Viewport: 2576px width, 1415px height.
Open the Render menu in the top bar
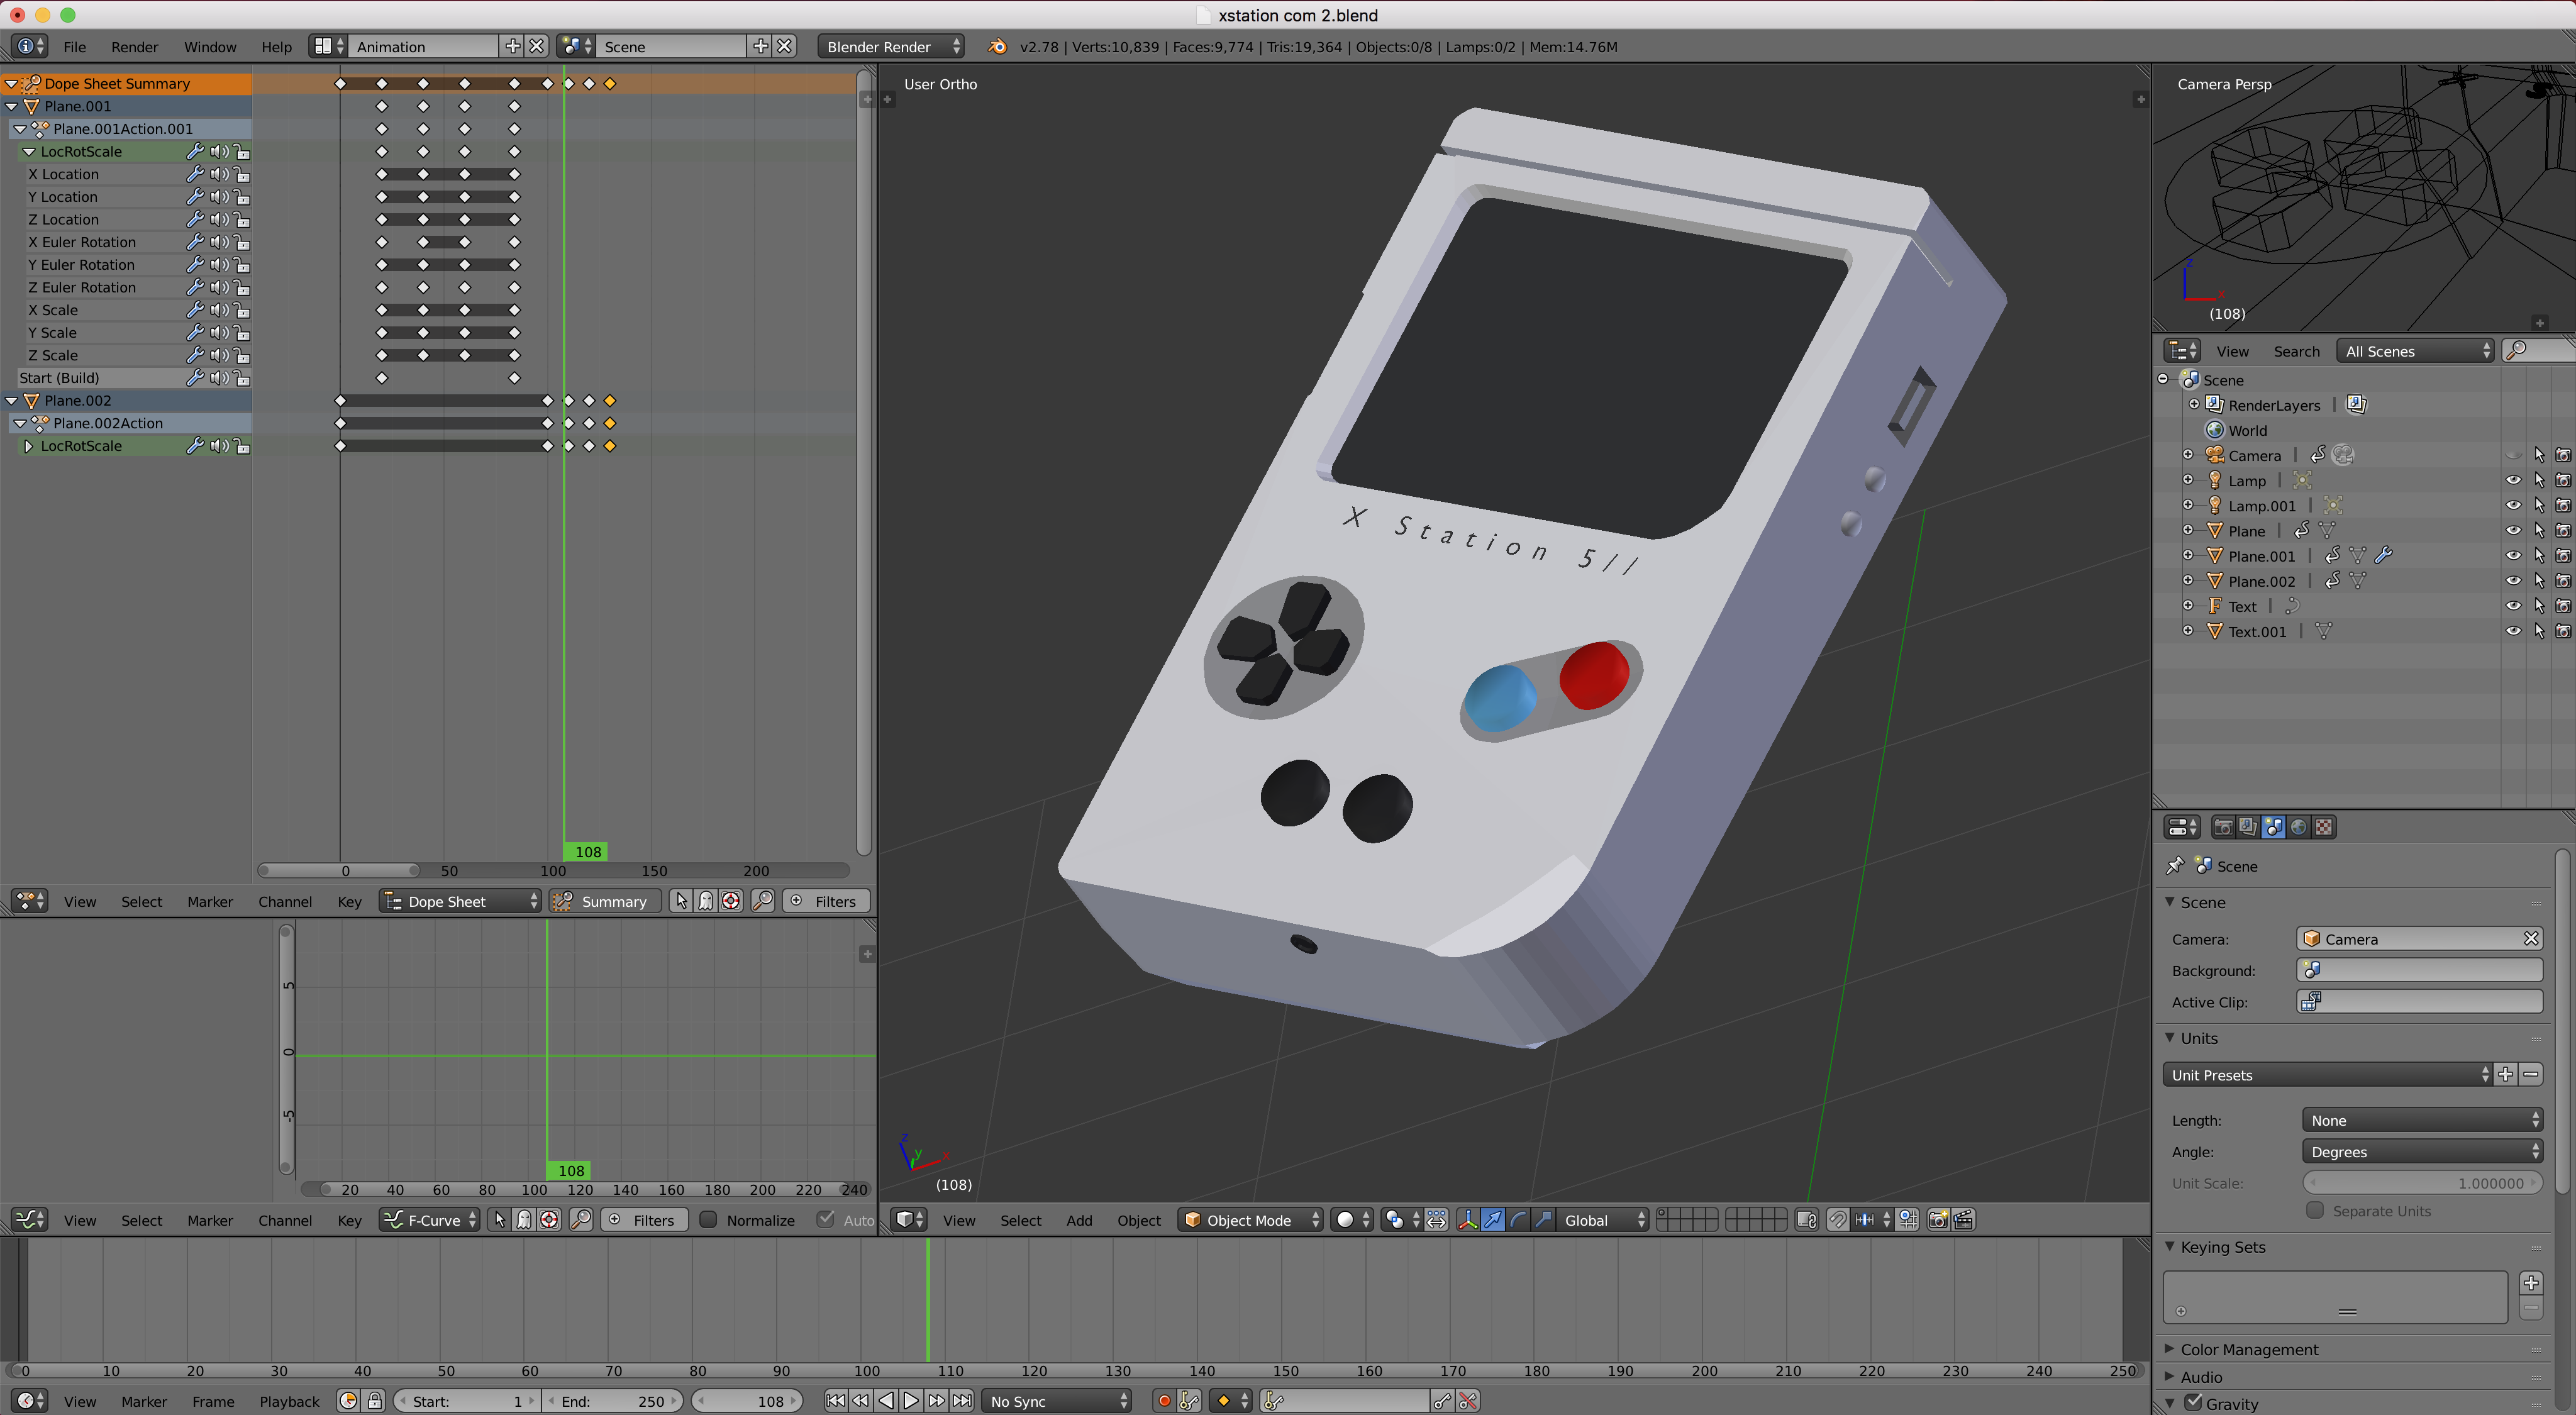[134, 47]
